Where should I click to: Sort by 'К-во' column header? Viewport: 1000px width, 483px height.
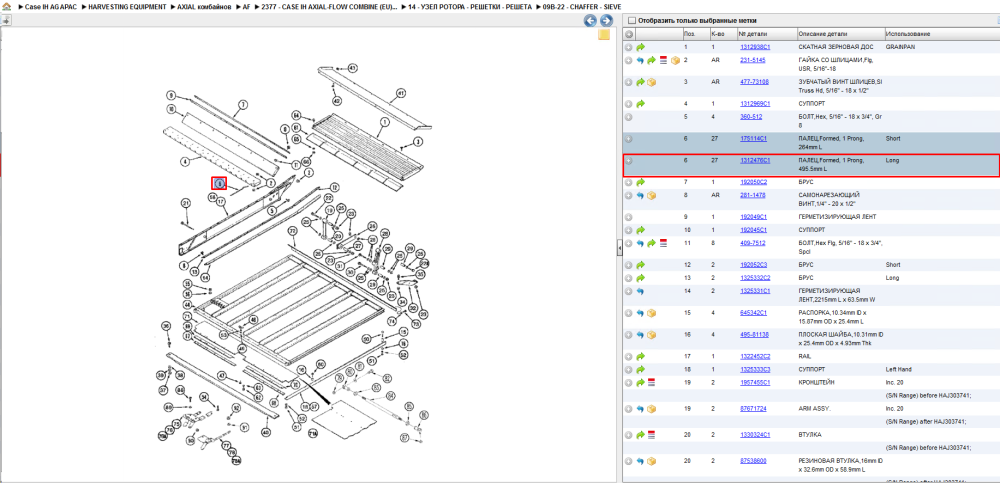(717, 34)
